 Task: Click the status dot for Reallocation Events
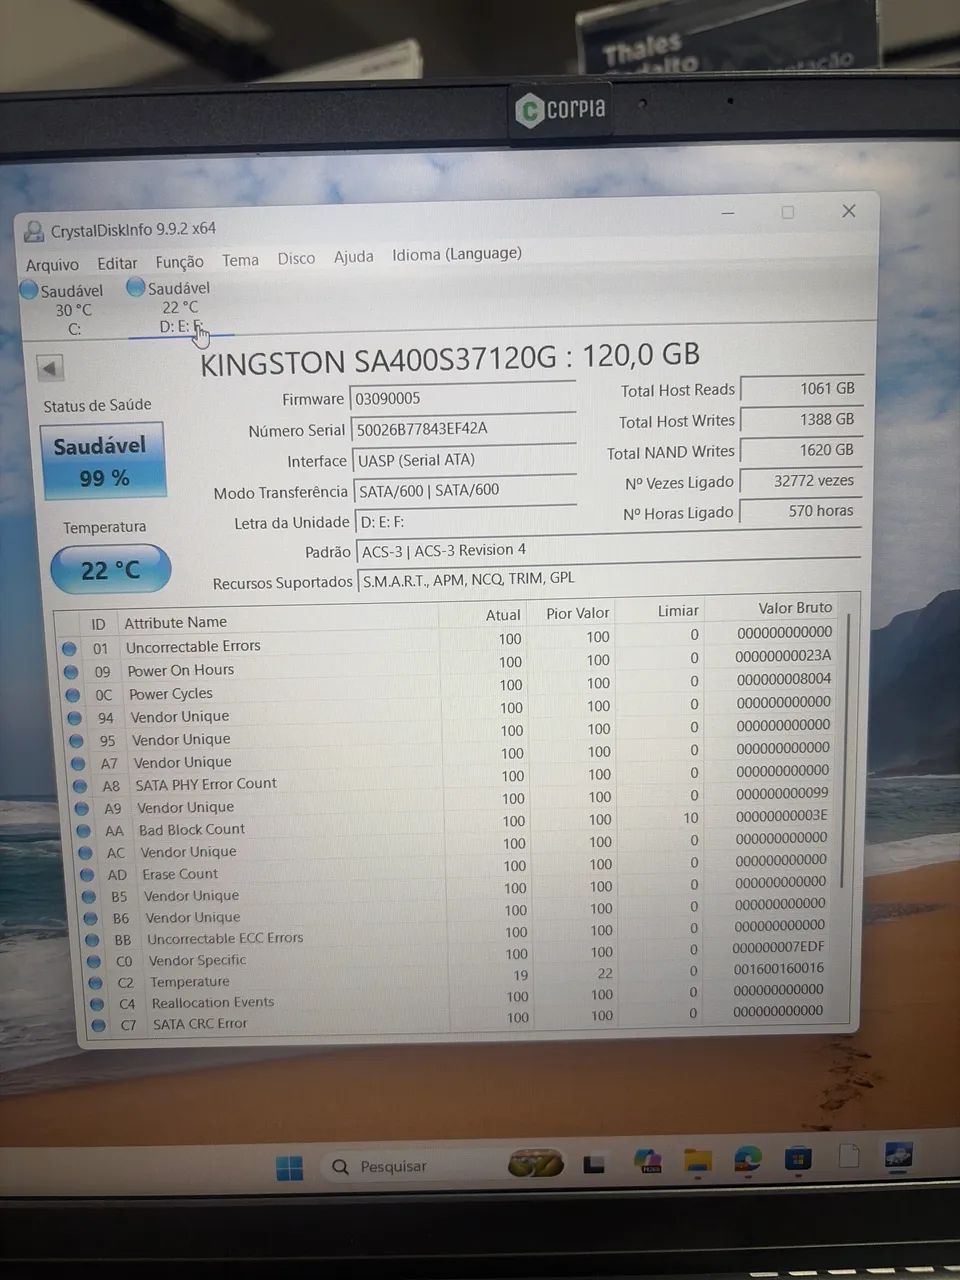pyautogui.click(x=97, y=1004)
